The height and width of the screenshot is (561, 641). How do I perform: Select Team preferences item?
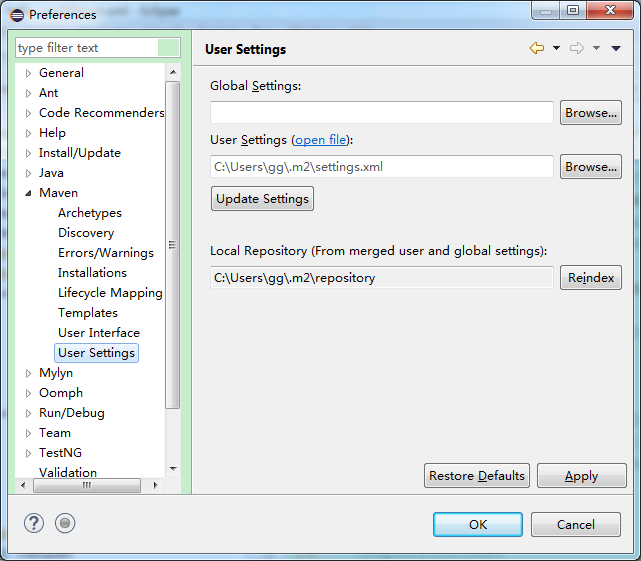click(55, 433)
